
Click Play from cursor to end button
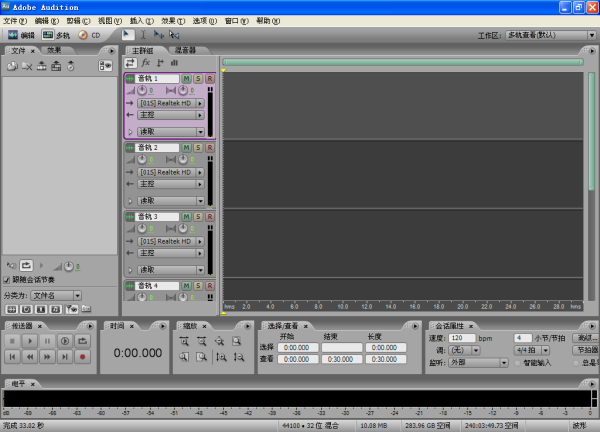click(65, 341)
